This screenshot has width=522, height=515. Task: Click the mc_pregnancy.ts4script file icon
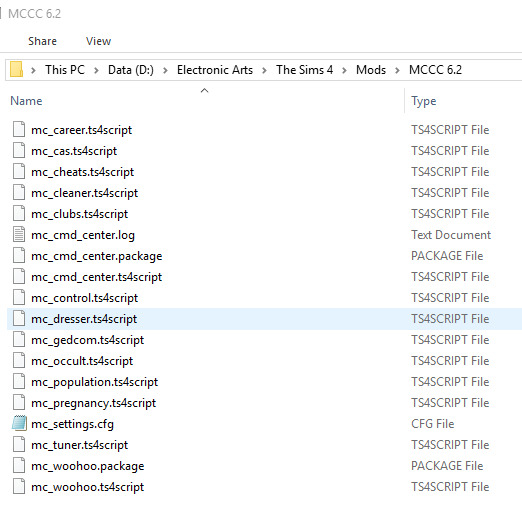19,402
